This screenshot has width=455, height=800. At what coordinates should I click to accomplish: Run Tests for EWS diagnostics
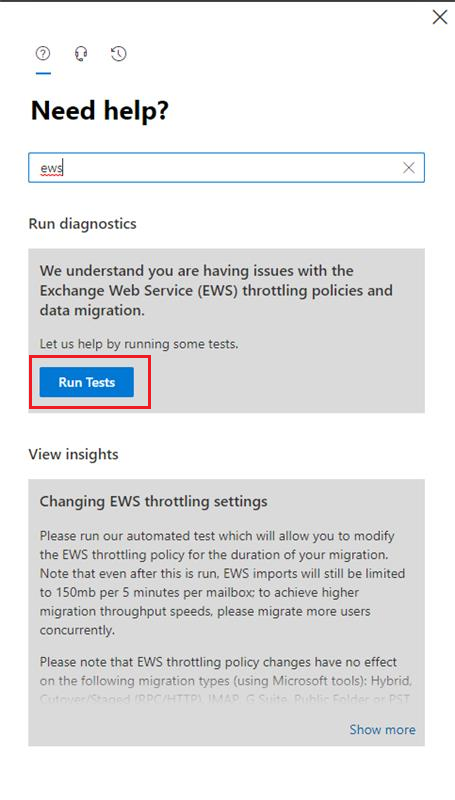tap(87, 382)
